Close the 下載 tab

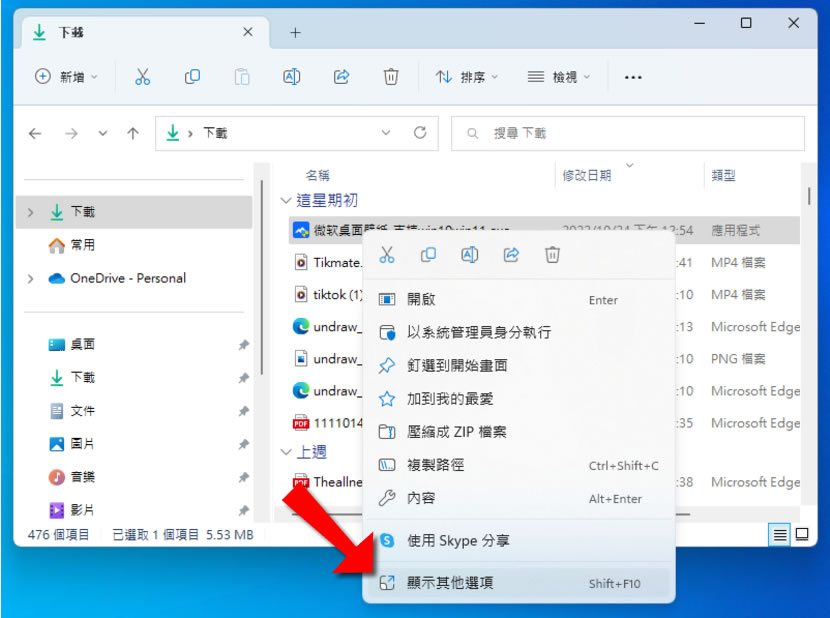248,32
